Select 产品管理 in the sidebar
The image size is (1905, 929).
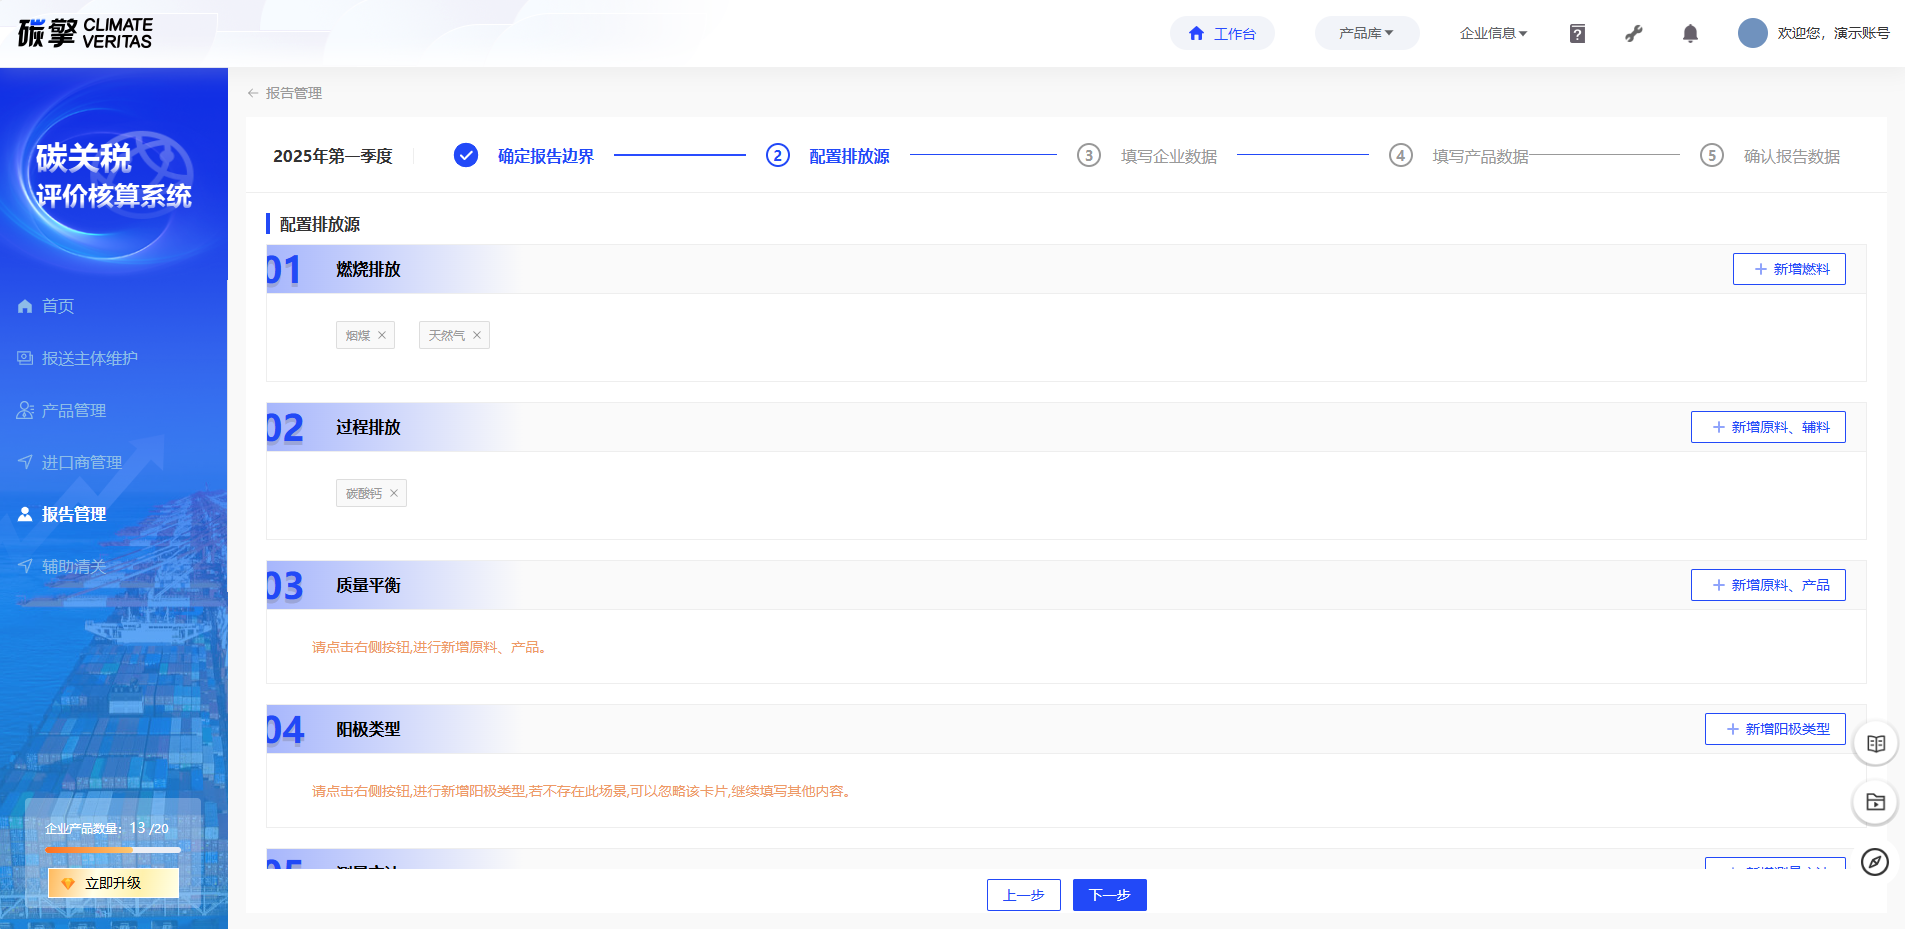74,410
